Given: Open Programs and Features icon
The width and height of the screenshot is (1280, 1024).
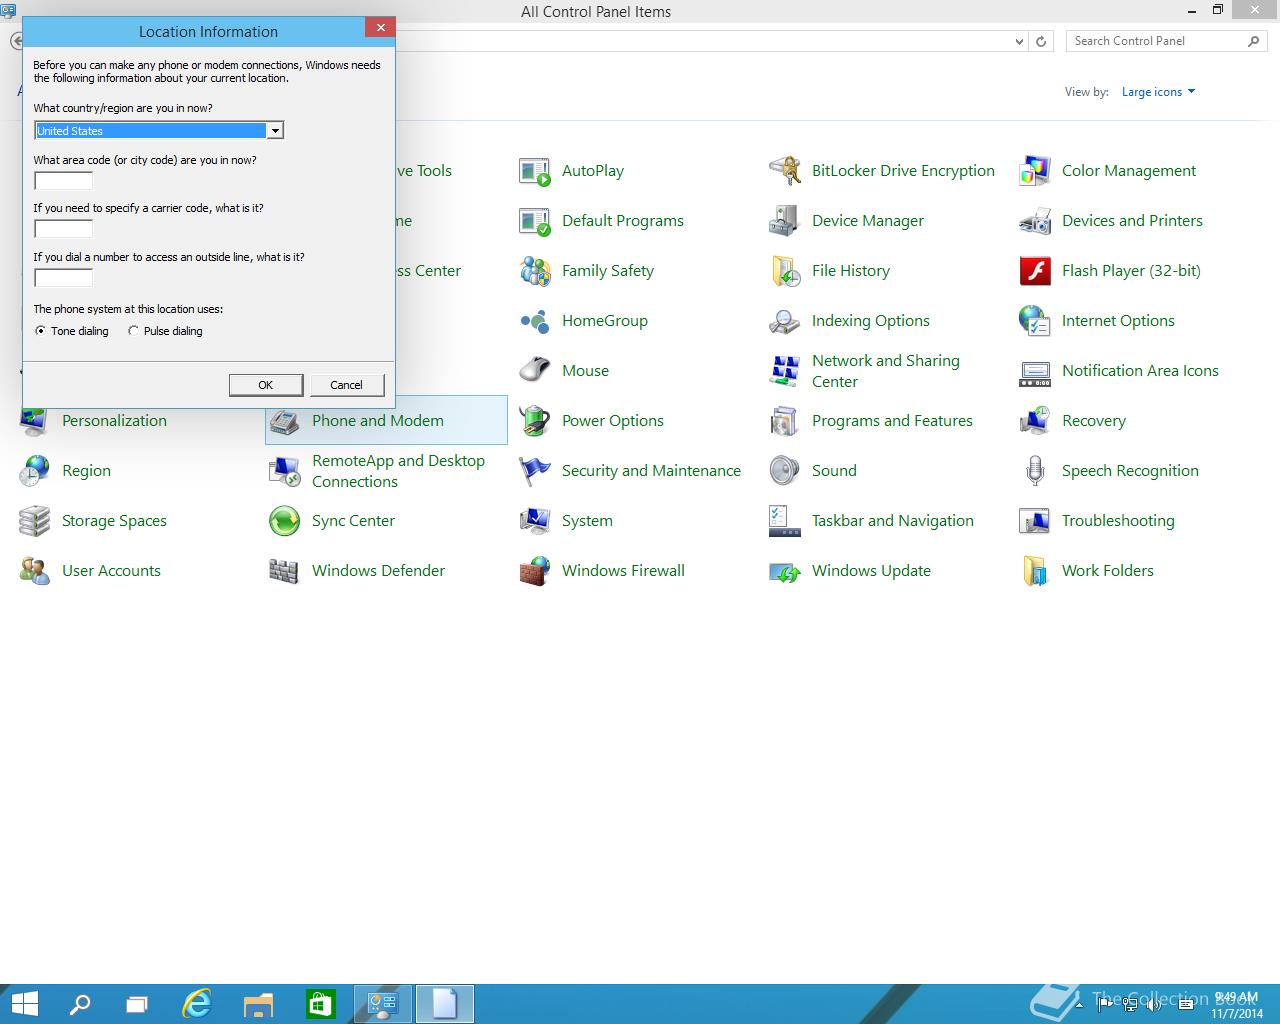Looking at the screenshot, I should coord(785,421).
